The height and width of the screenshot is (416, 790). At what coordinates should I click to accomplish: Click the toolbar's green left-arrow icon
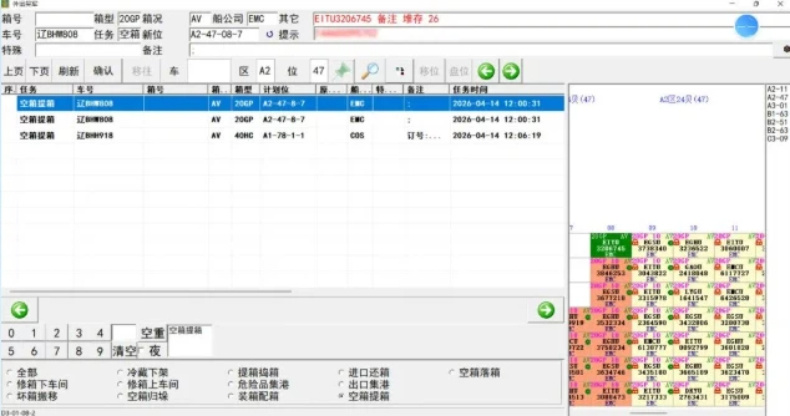(x=486, y=71)
